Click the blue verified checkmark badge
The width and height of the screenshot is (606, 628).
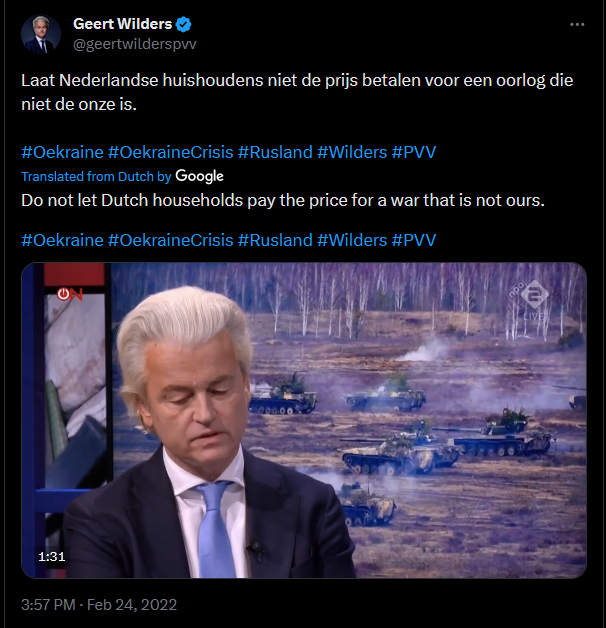pyautogui.click(x=183, y=24)
